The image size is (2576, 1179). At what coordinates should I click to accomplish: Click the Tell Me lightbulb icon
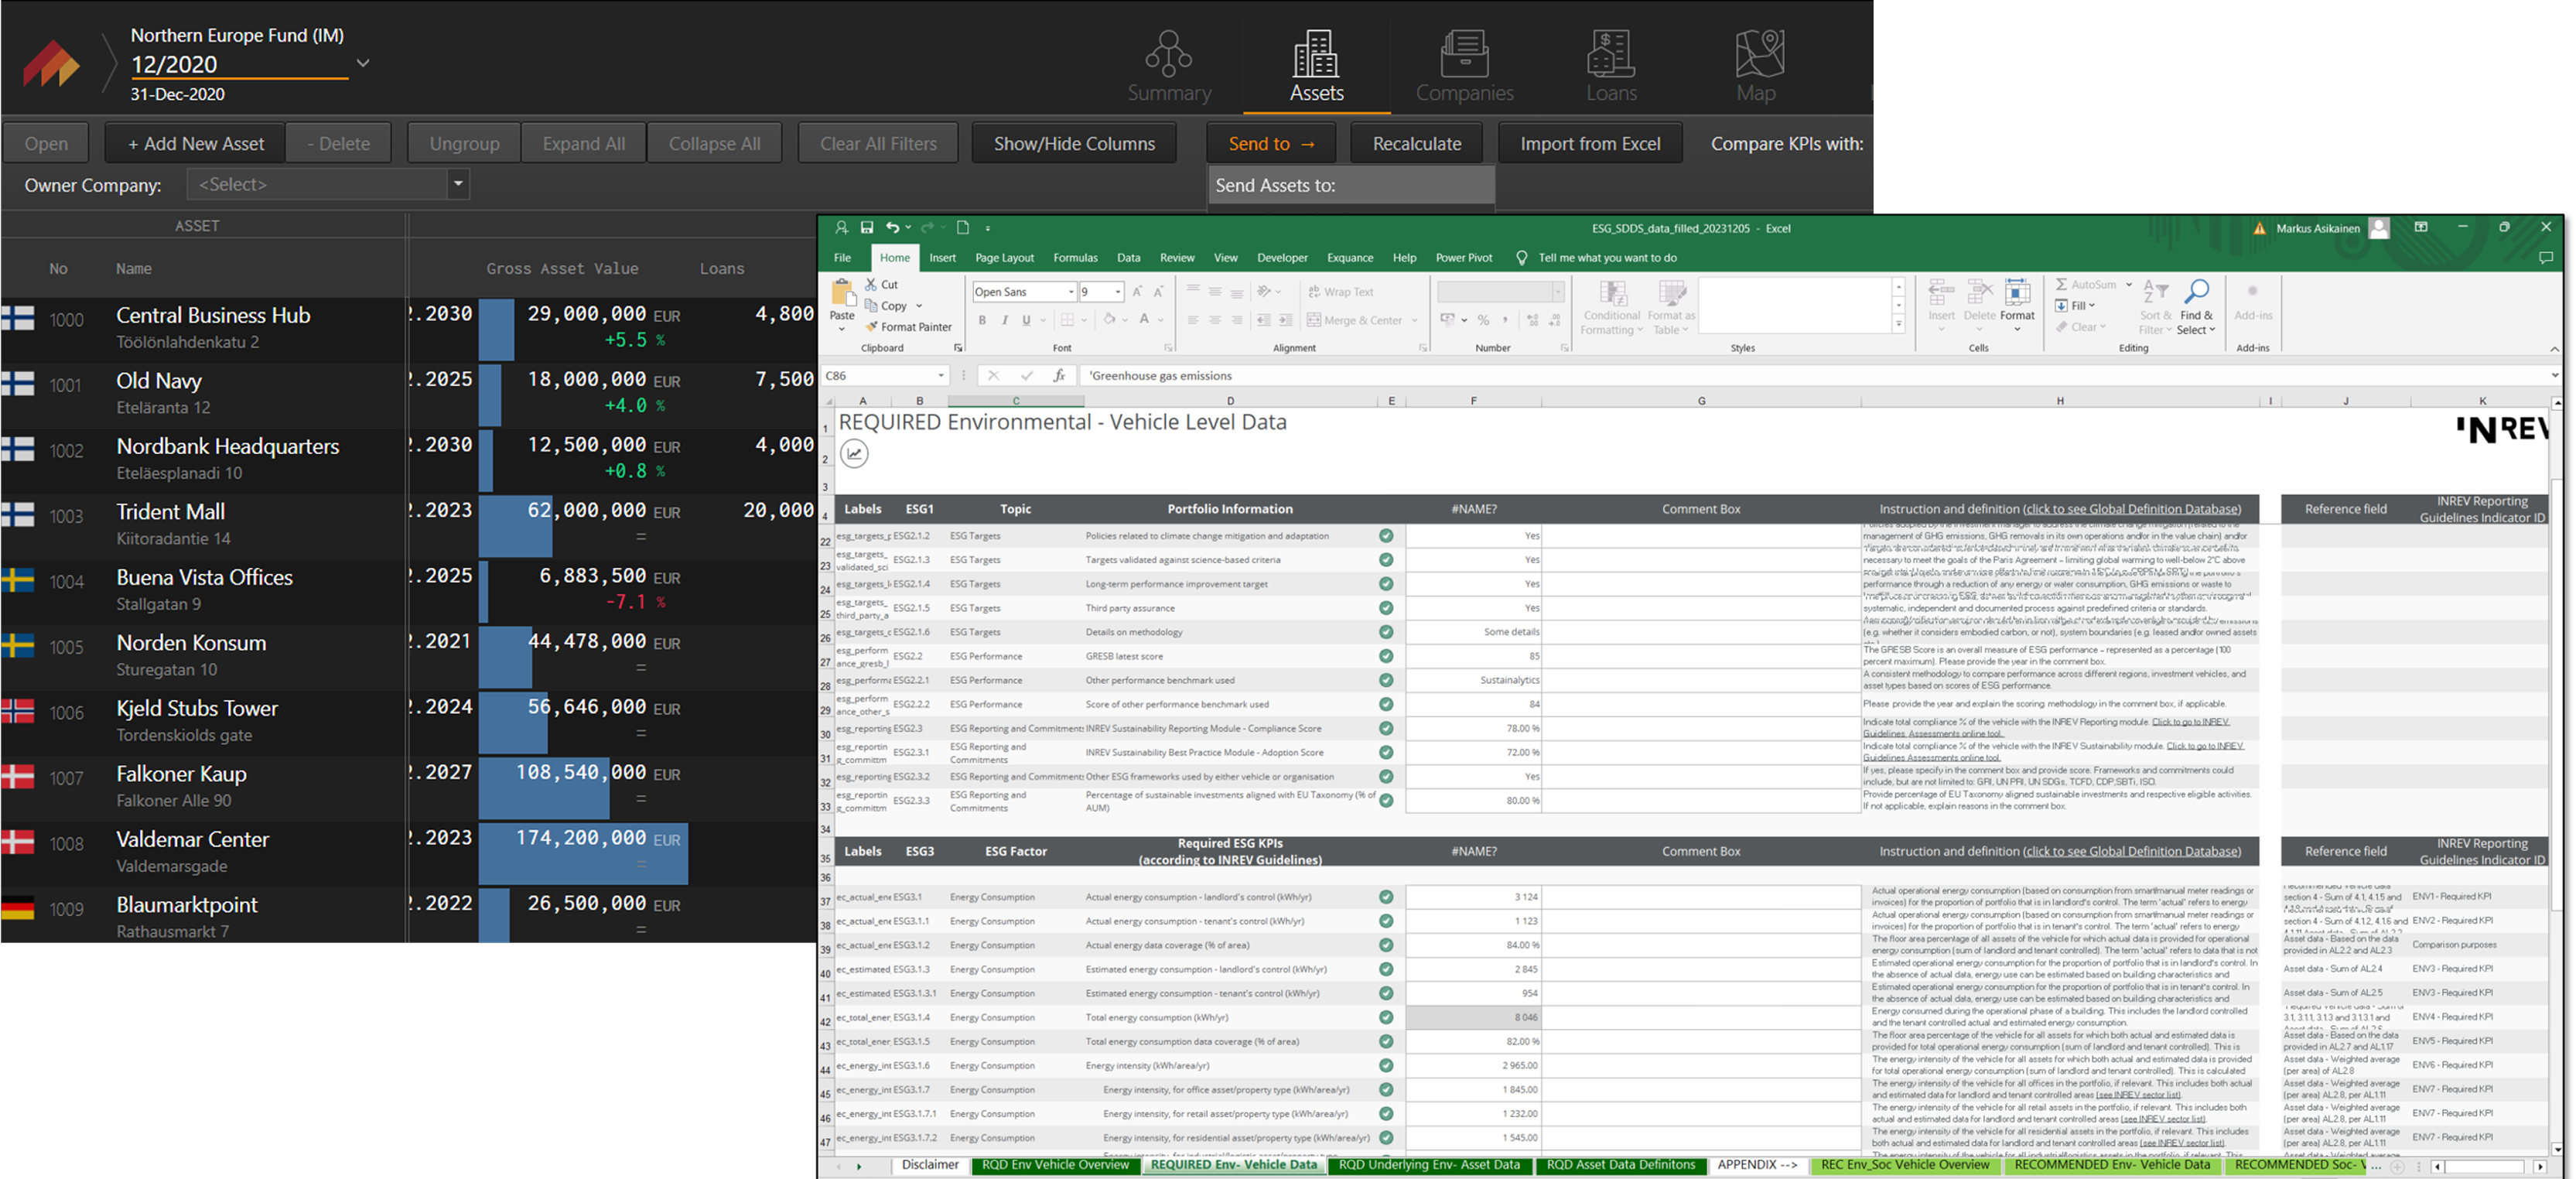tap(1521, 258)
